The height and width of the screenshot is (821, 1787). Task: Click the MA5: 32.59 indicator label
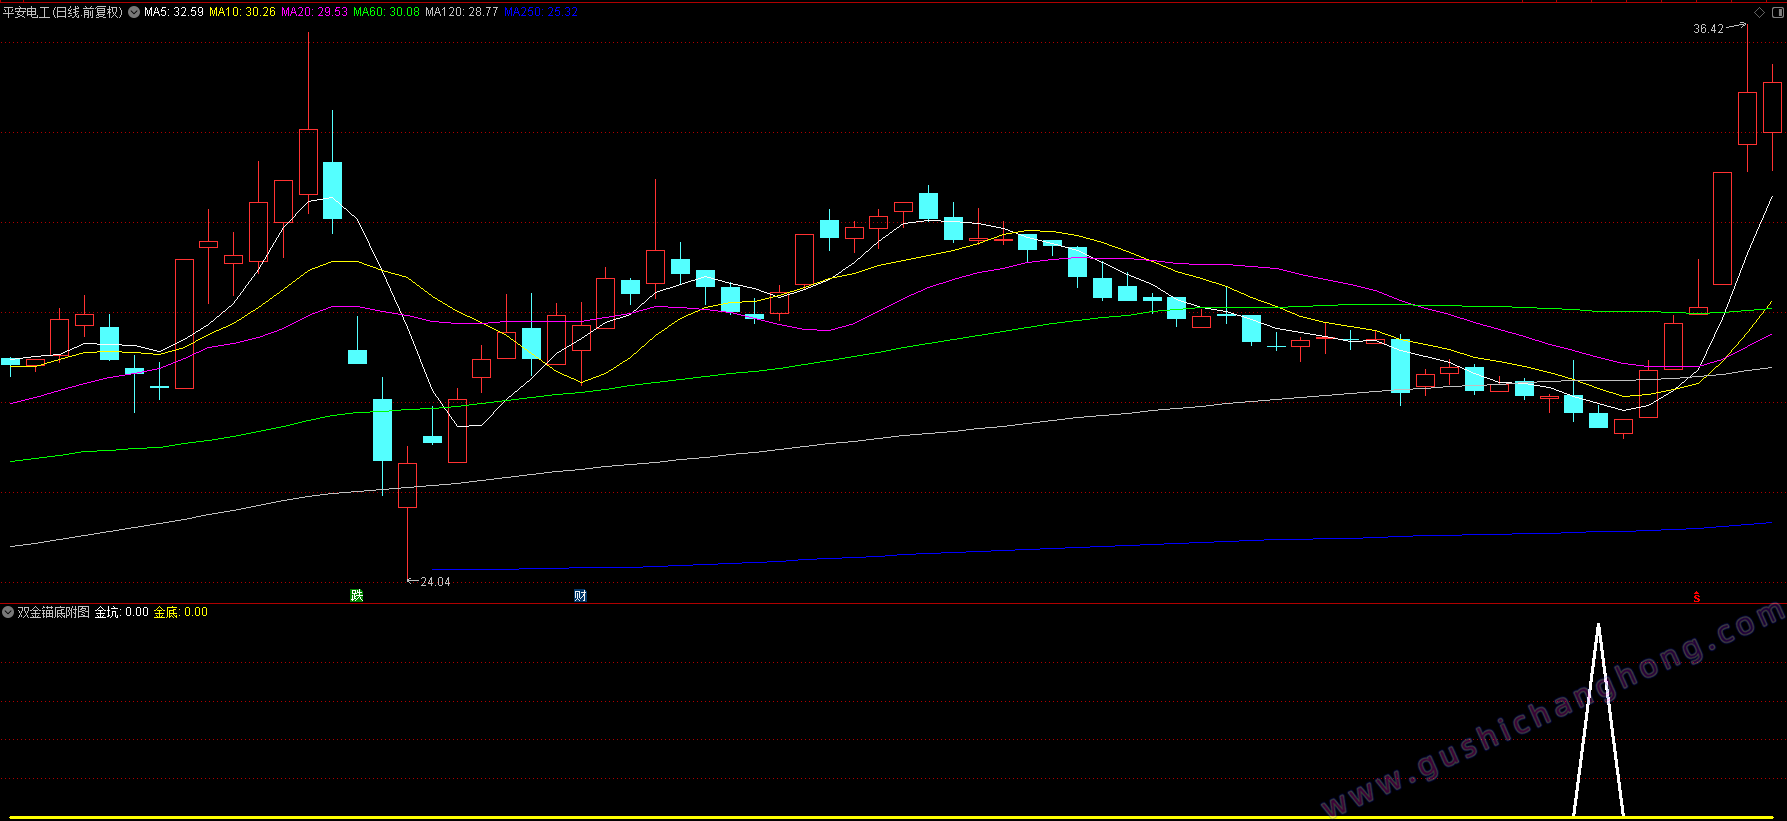point(174,12)
